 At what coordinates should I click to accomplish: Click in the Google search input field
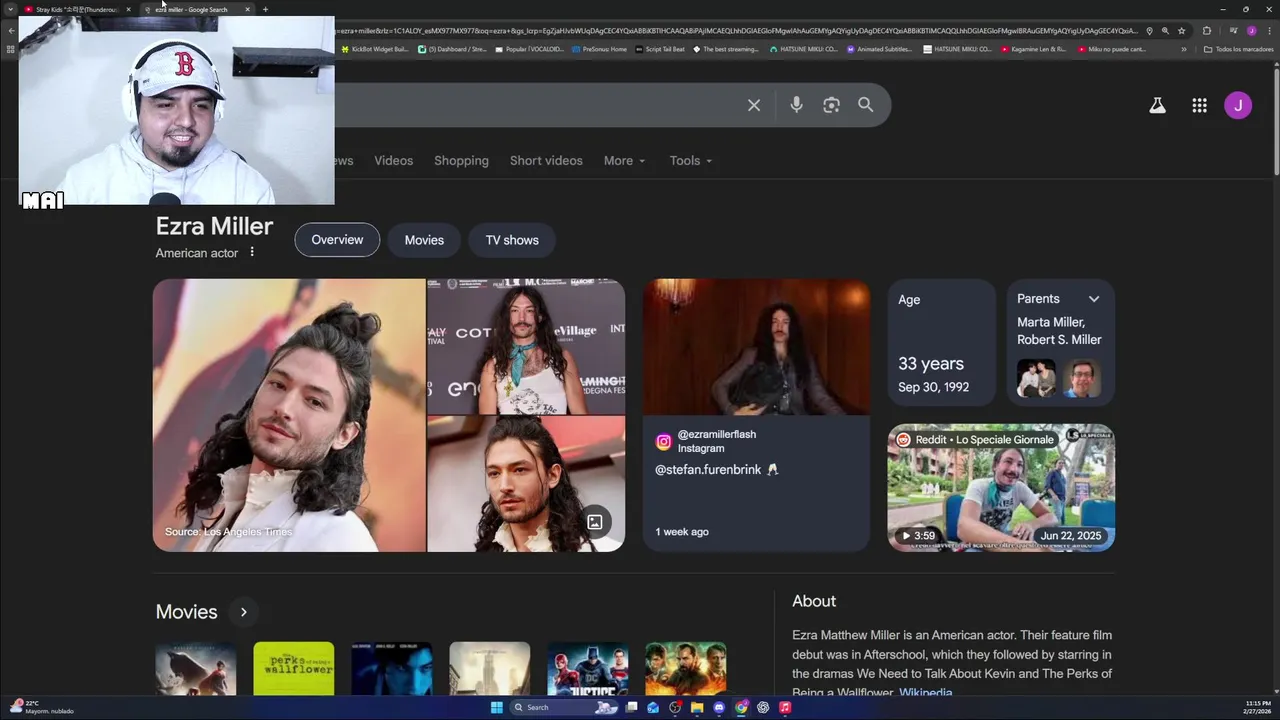point(540,105)
